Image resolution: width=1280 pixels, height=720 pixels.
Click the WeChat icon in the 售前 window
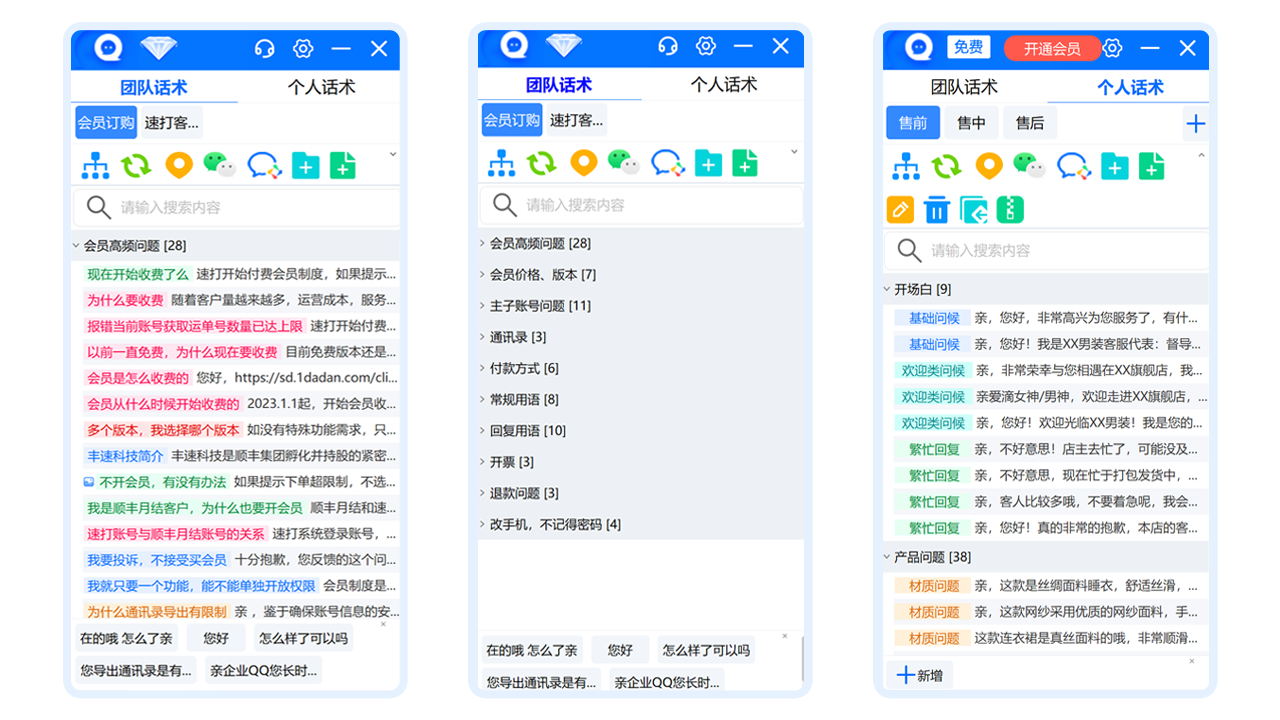tap(1029, 166)
